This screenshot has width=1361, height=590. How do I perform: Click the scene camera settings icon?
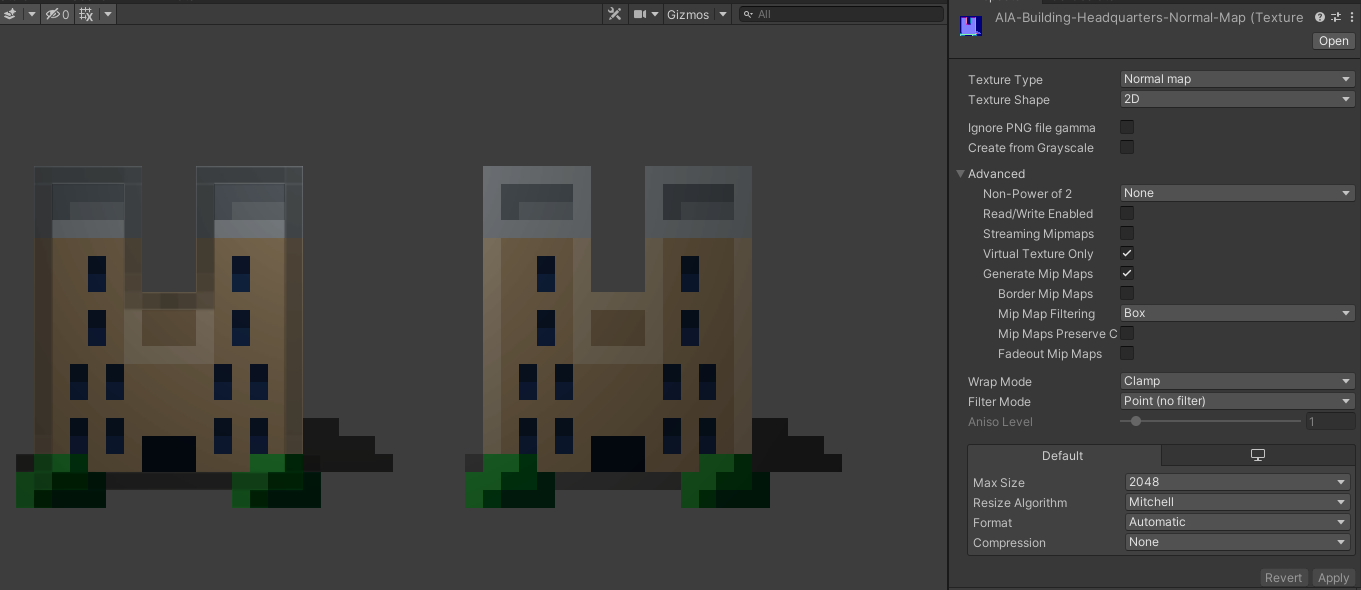click(639, 14)
